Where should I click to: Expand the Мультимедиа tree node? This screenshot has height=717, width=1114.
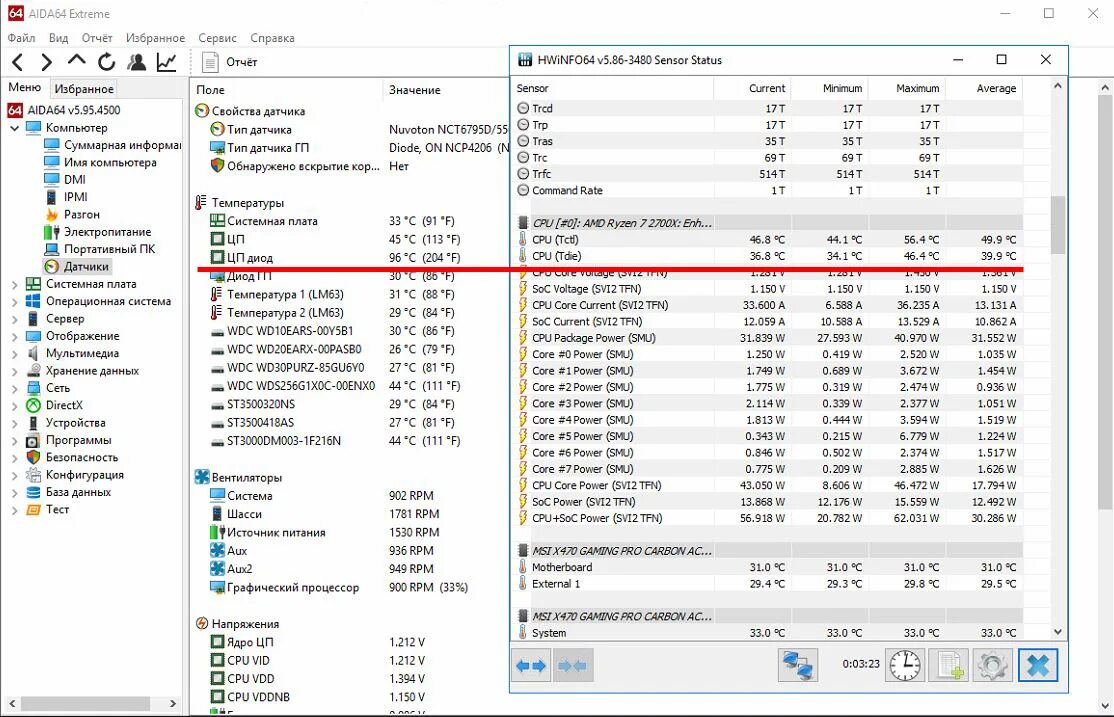pyautogui.click(x=15, y=353)
